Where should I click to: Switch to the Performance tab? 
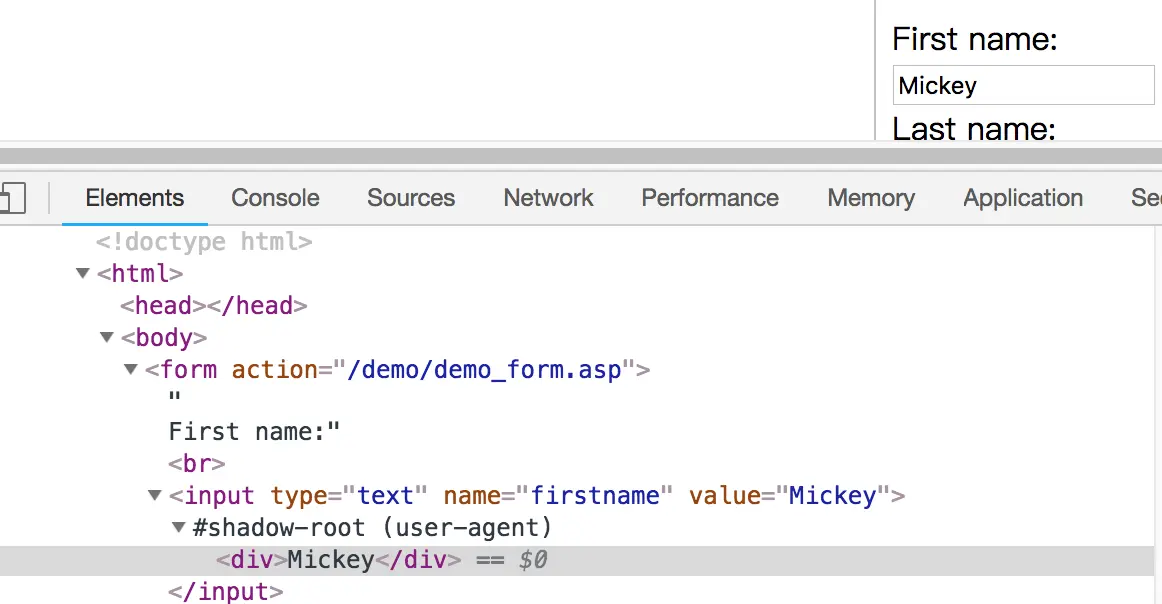pyautogui.click(x=710, y=198)
